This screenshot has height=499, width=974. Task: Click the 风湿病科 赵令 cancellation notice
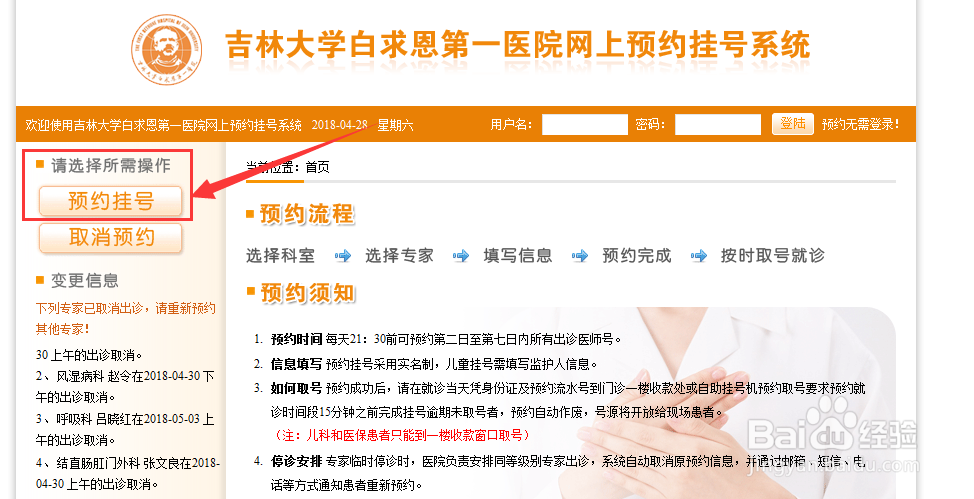(125, 387)
